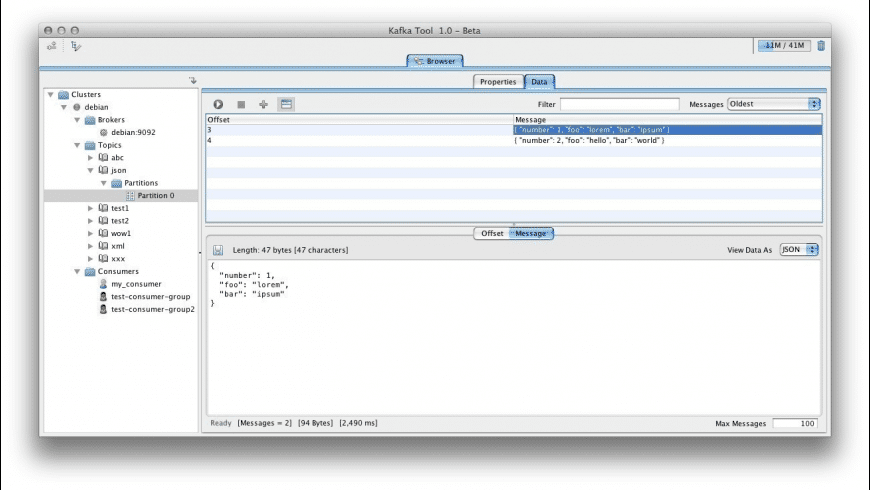Select the message row with offset 3
This screenshot has width=870, height=490.
514,130
